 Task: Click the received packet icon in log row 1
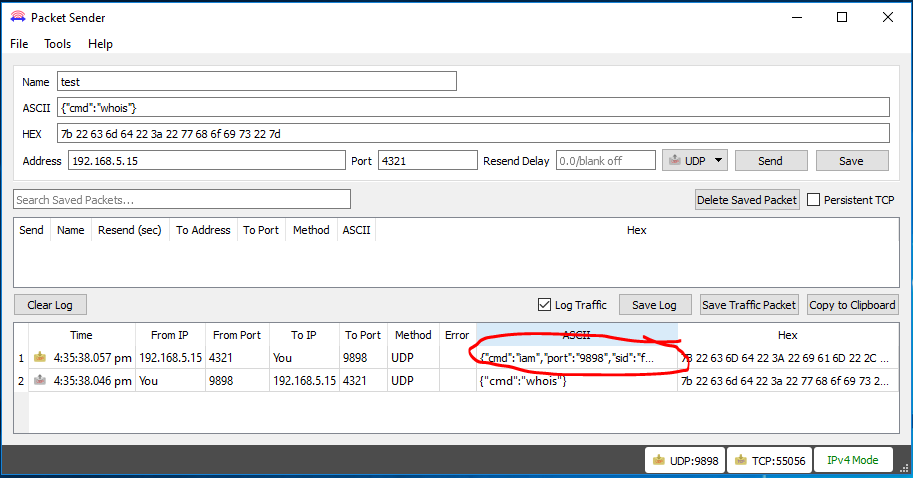(x=40, y=357)
